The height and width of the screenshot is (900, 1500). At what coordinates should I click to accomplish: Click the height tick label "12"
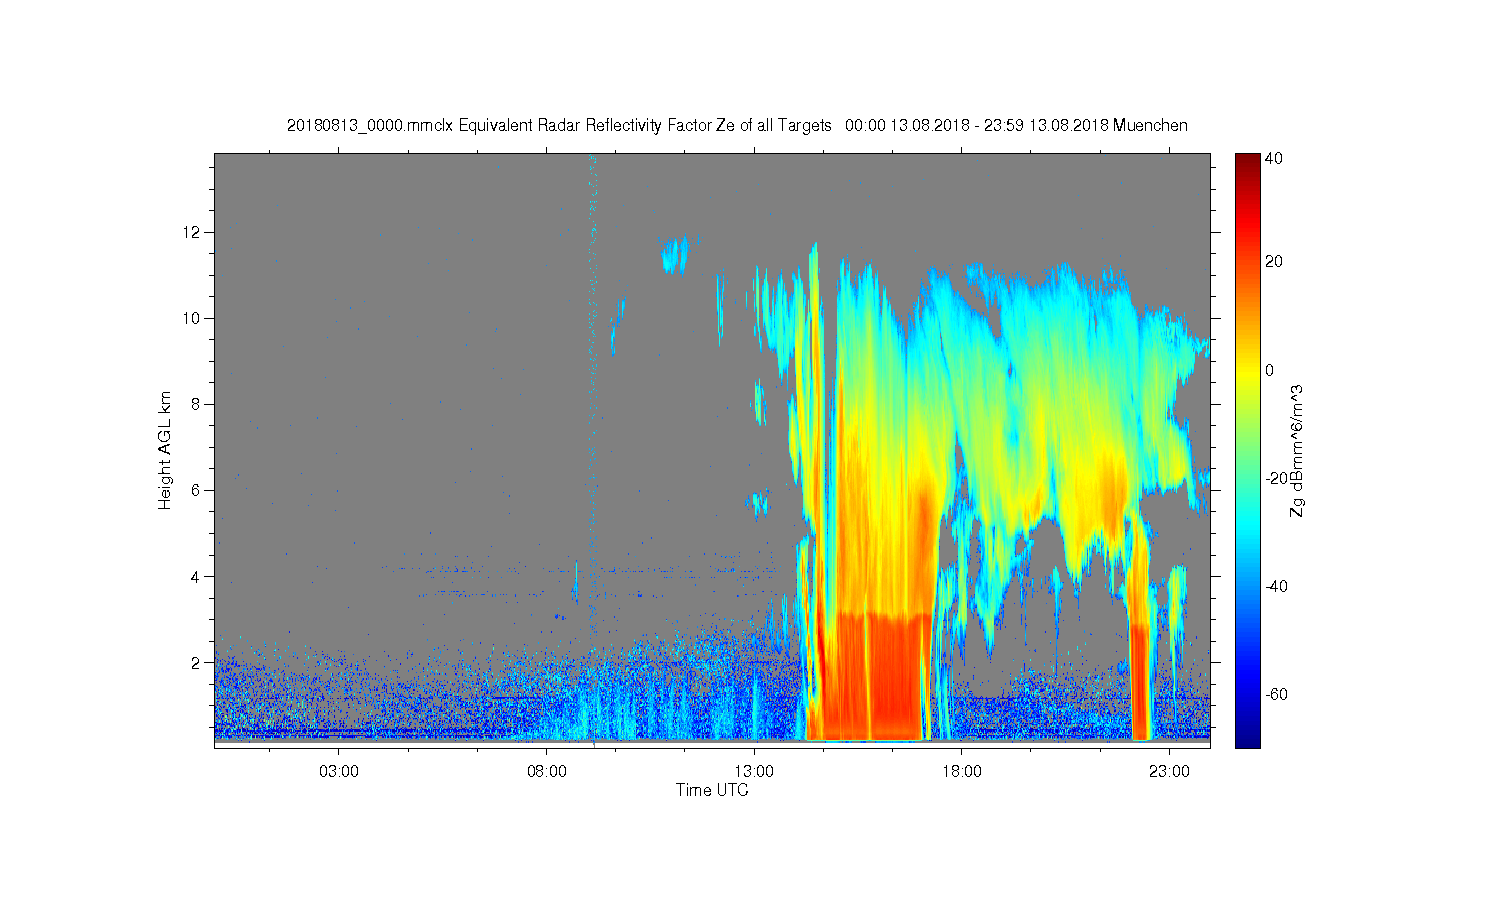tap(192, 232)
